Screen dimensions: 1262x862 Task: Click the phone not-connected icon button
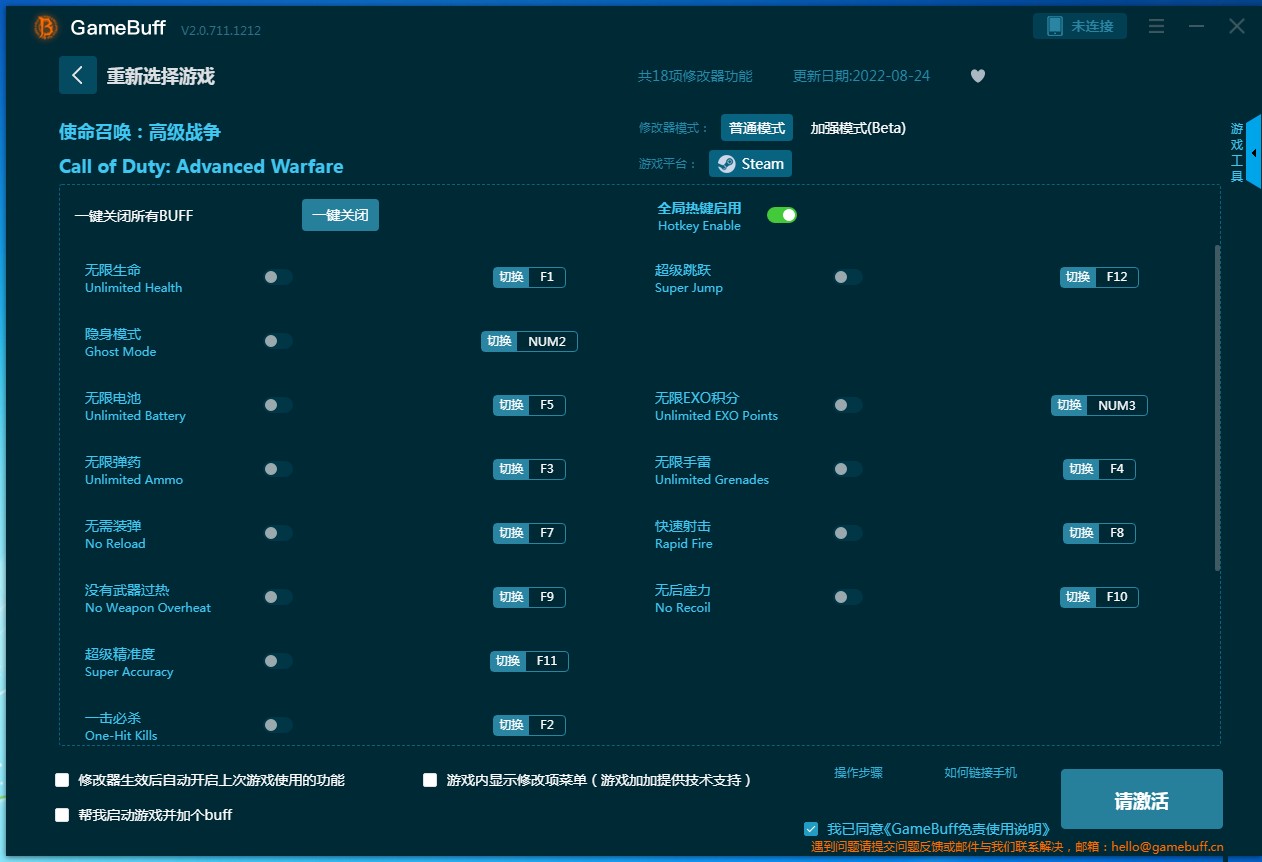[x=1079, y=26]
